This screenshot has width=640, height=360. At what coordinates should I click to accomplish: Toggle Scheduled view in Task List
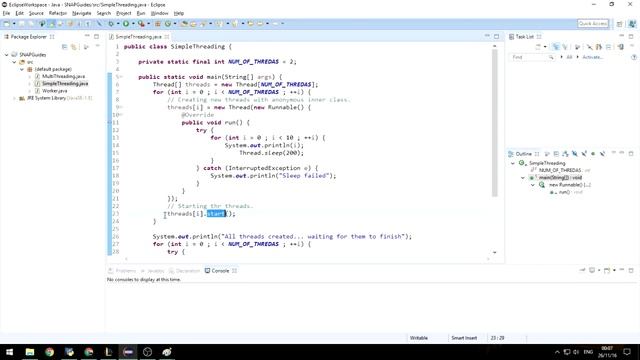565,47
